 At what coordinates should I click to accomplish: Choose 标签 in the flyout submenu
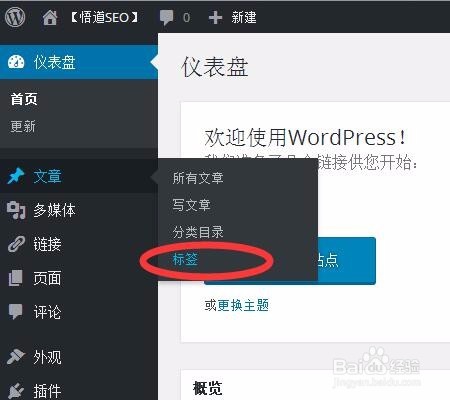[185, 259]
